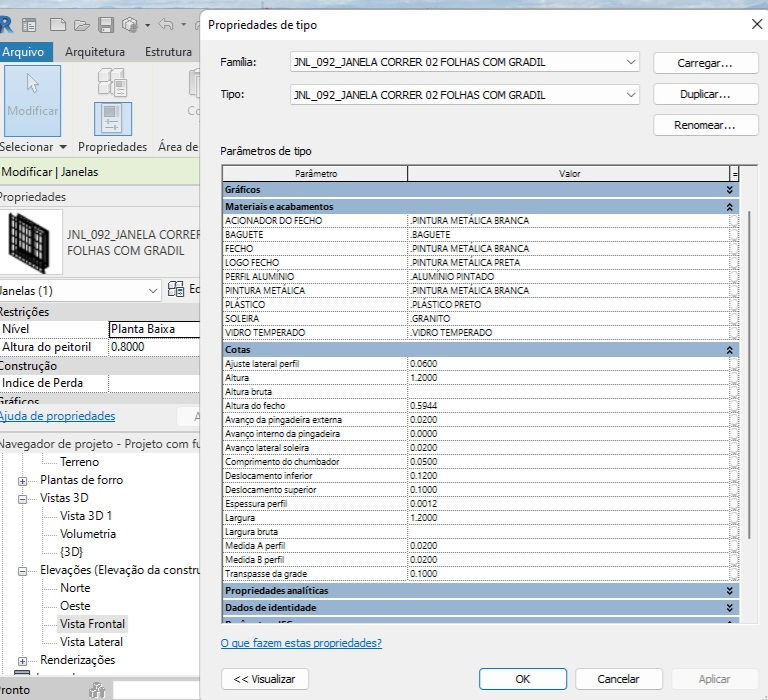Image resolution: width=768 pixels, height=700 pixels.
Task: Edit the Largura value 1.2000
Action: pyautogui.click(x=569, y=518)
